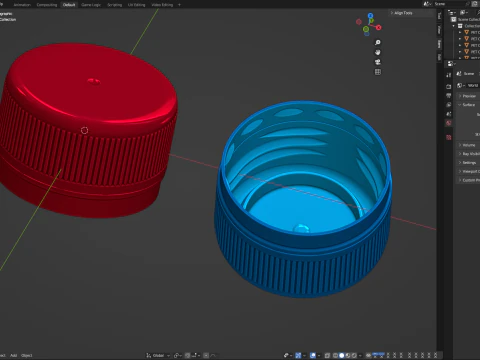Open the Global transform orientation dropdown
This screenshot has height=360, width=480.
point(158,355)
